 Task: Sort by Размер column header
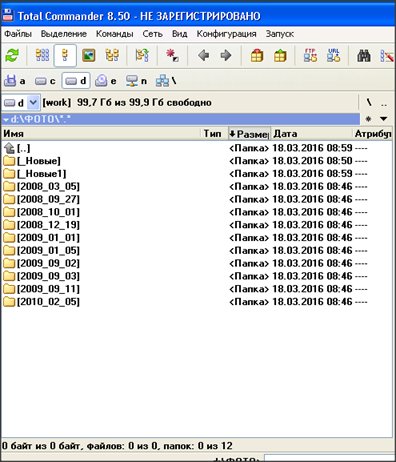click(249, 134)
